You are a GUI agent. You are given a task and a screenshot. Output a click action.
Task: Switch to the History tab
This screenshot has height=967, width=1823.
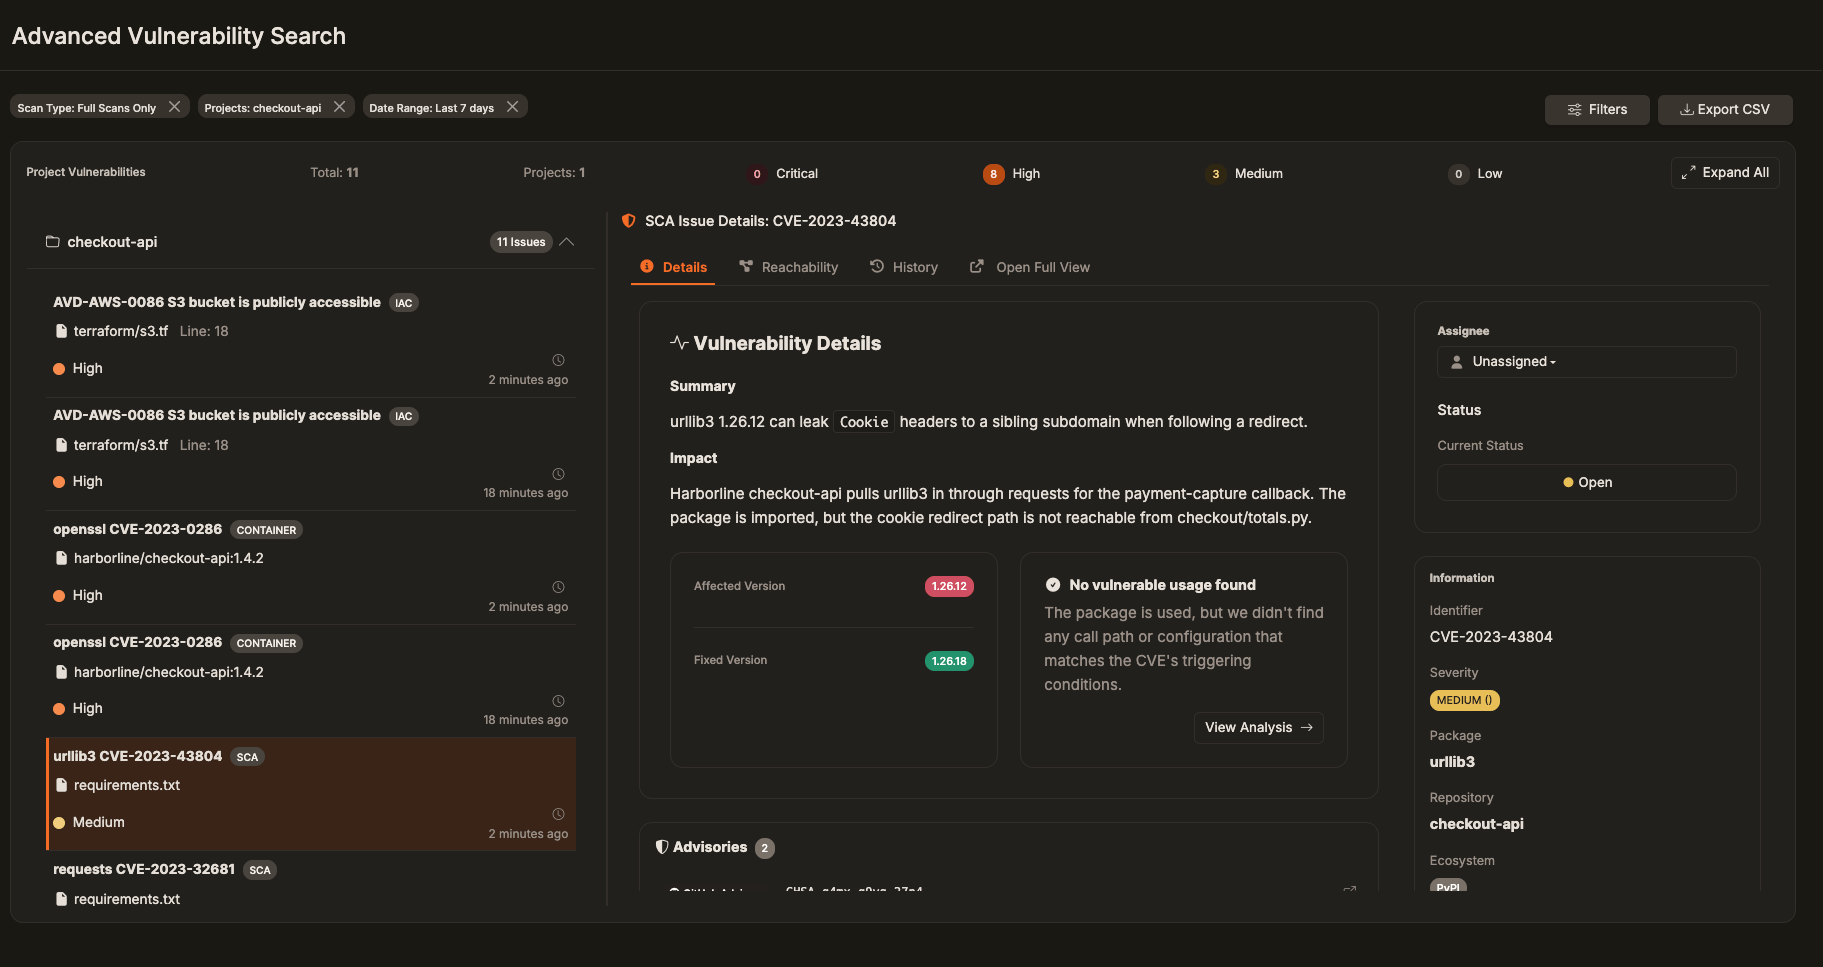click(904, 267)
